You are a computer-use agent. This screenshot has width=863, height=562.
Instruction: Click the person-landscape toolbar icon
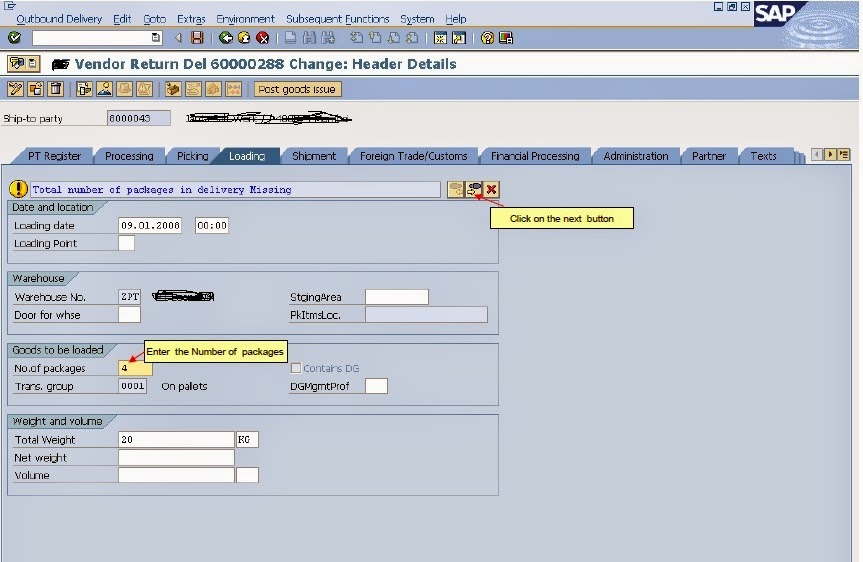105,89
